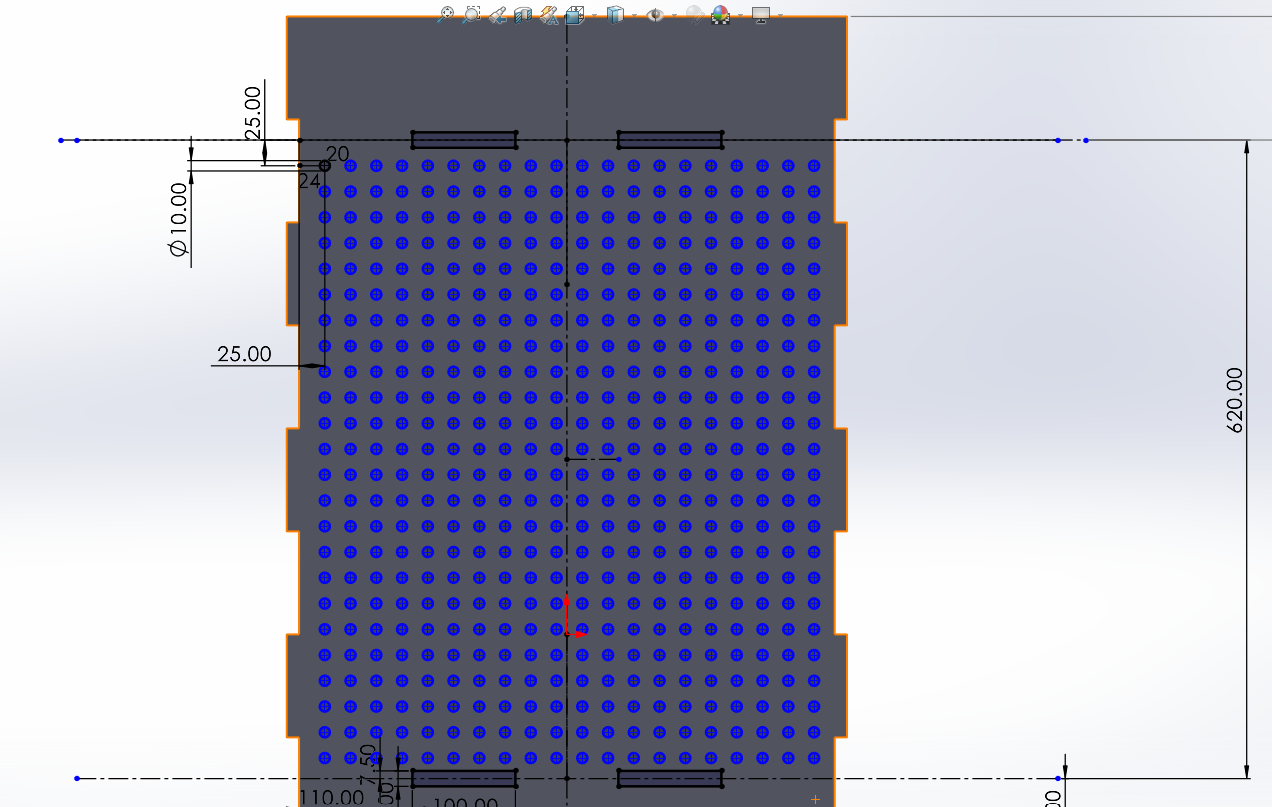Select the top-right rectangular slot
The height and width of the screenshot is (807, 1272).
tap(670, 140)
